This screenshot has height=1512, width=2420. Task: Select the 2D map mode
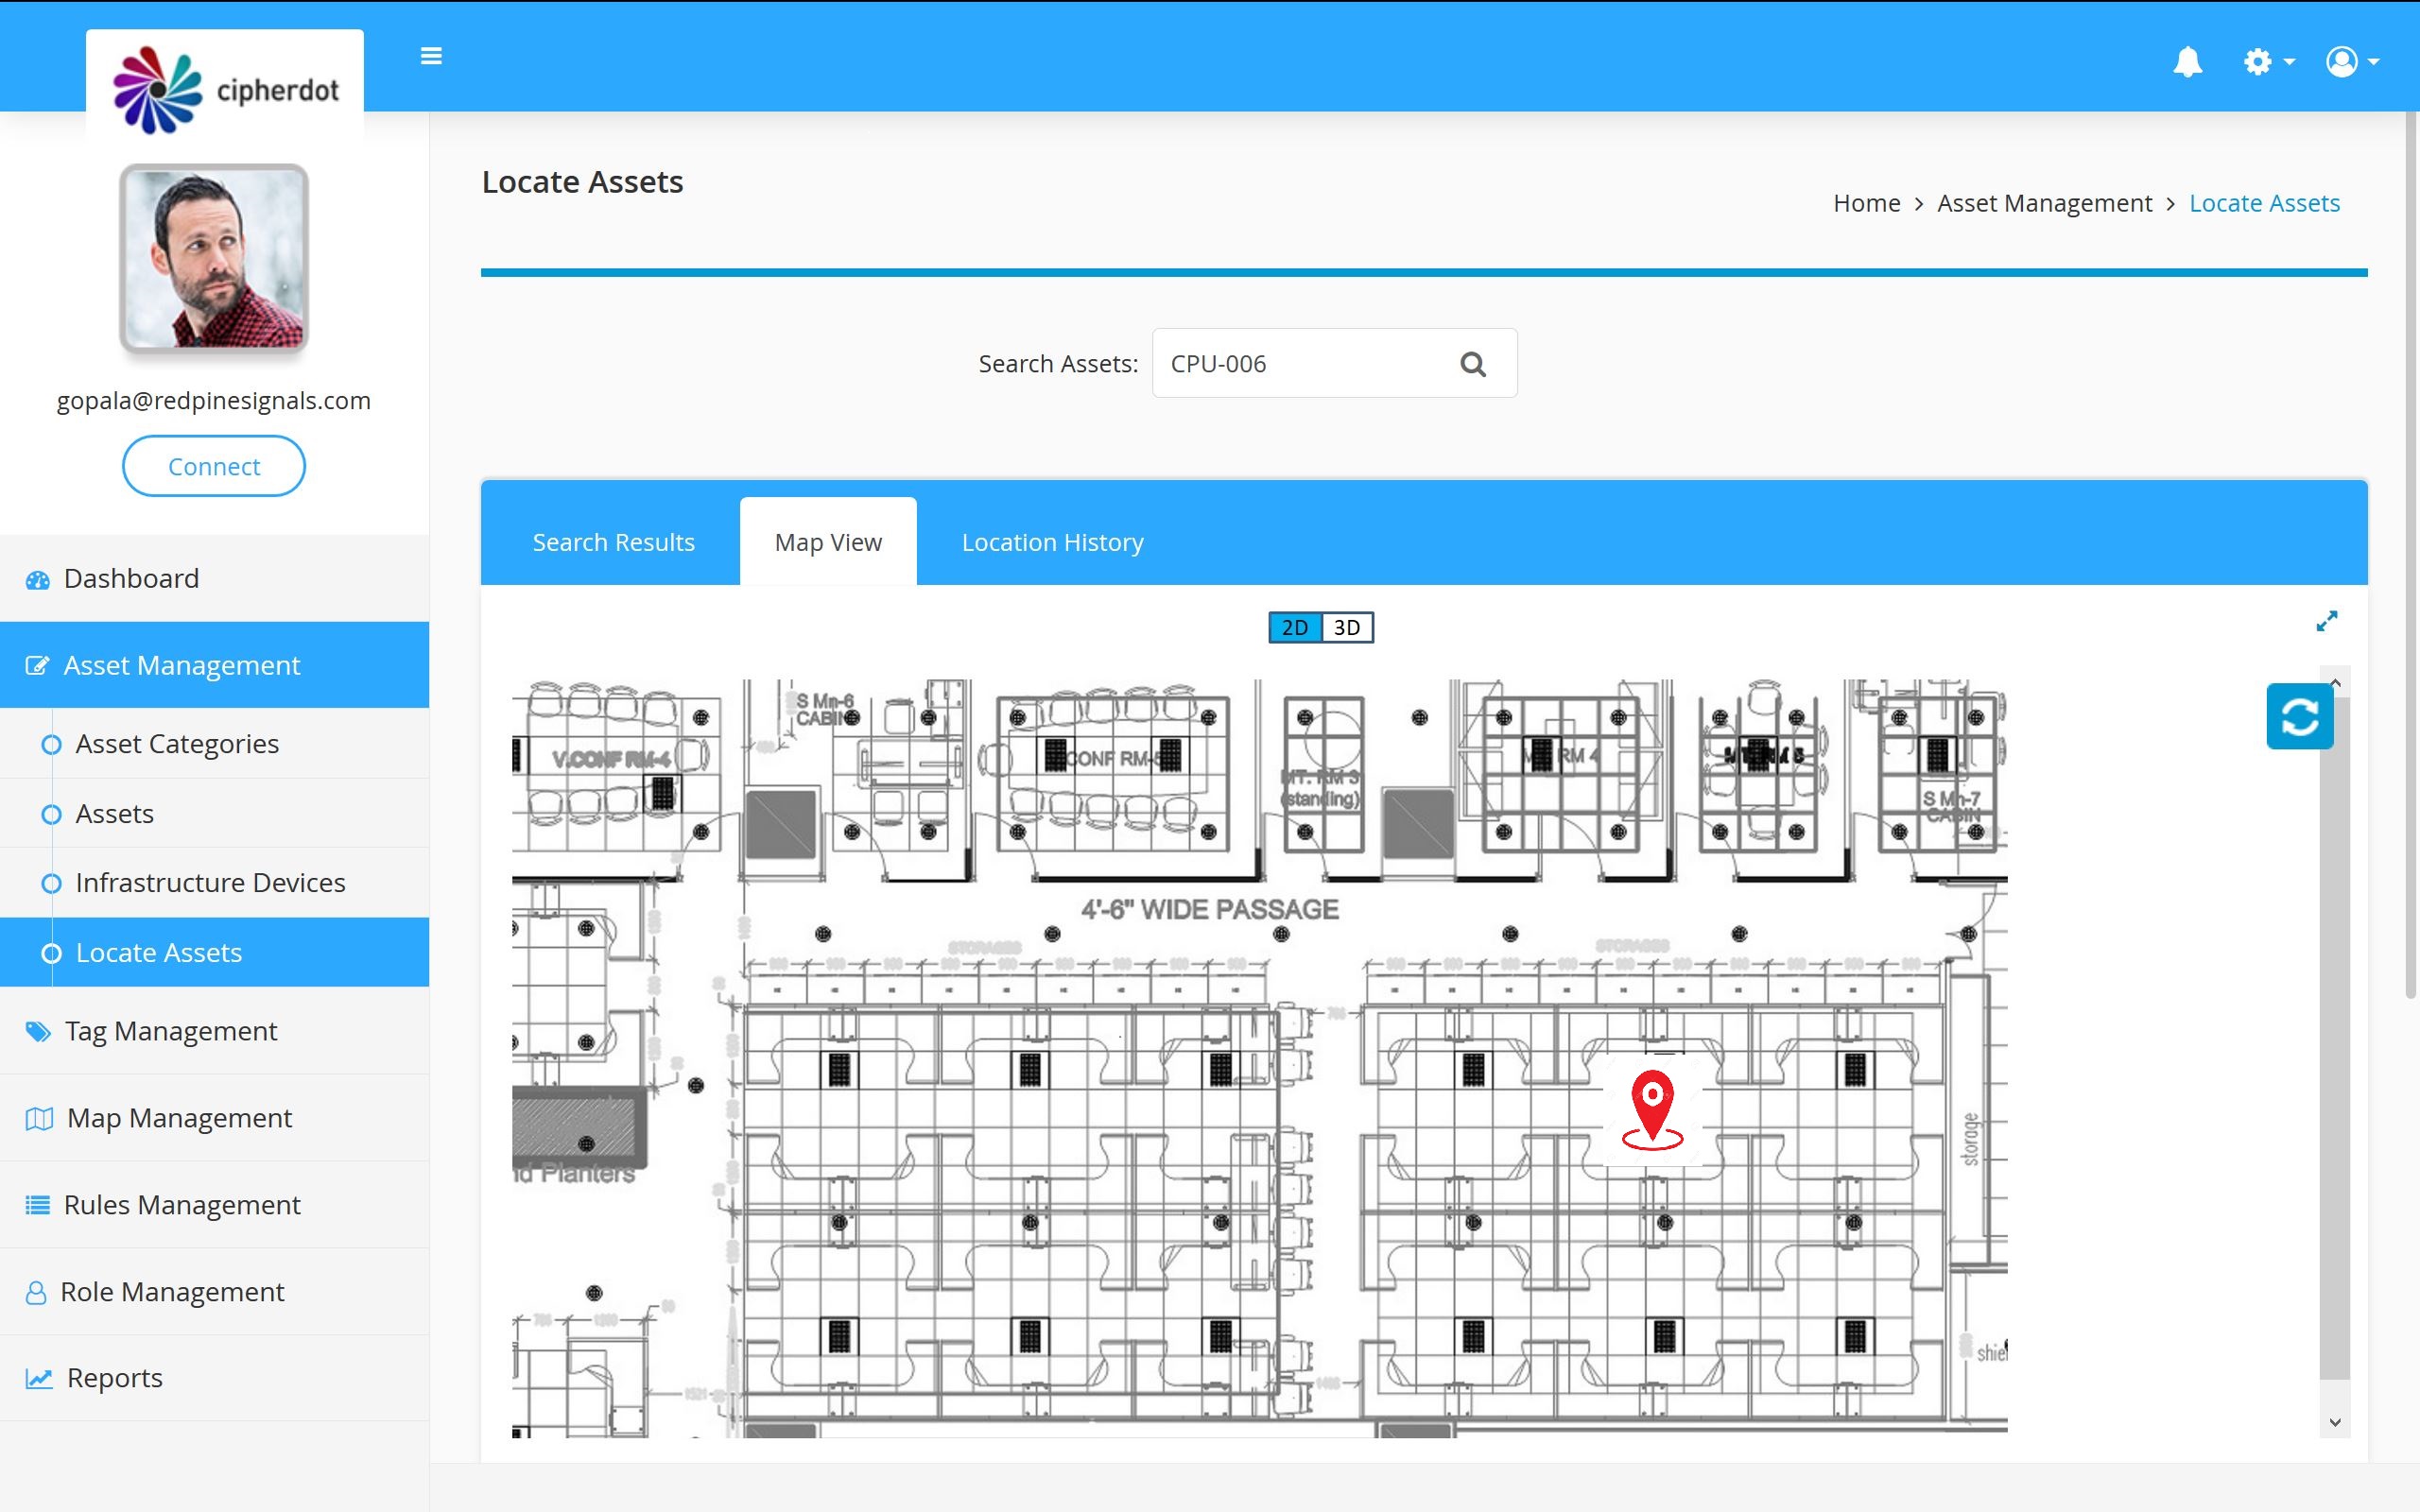point(1295,628)
